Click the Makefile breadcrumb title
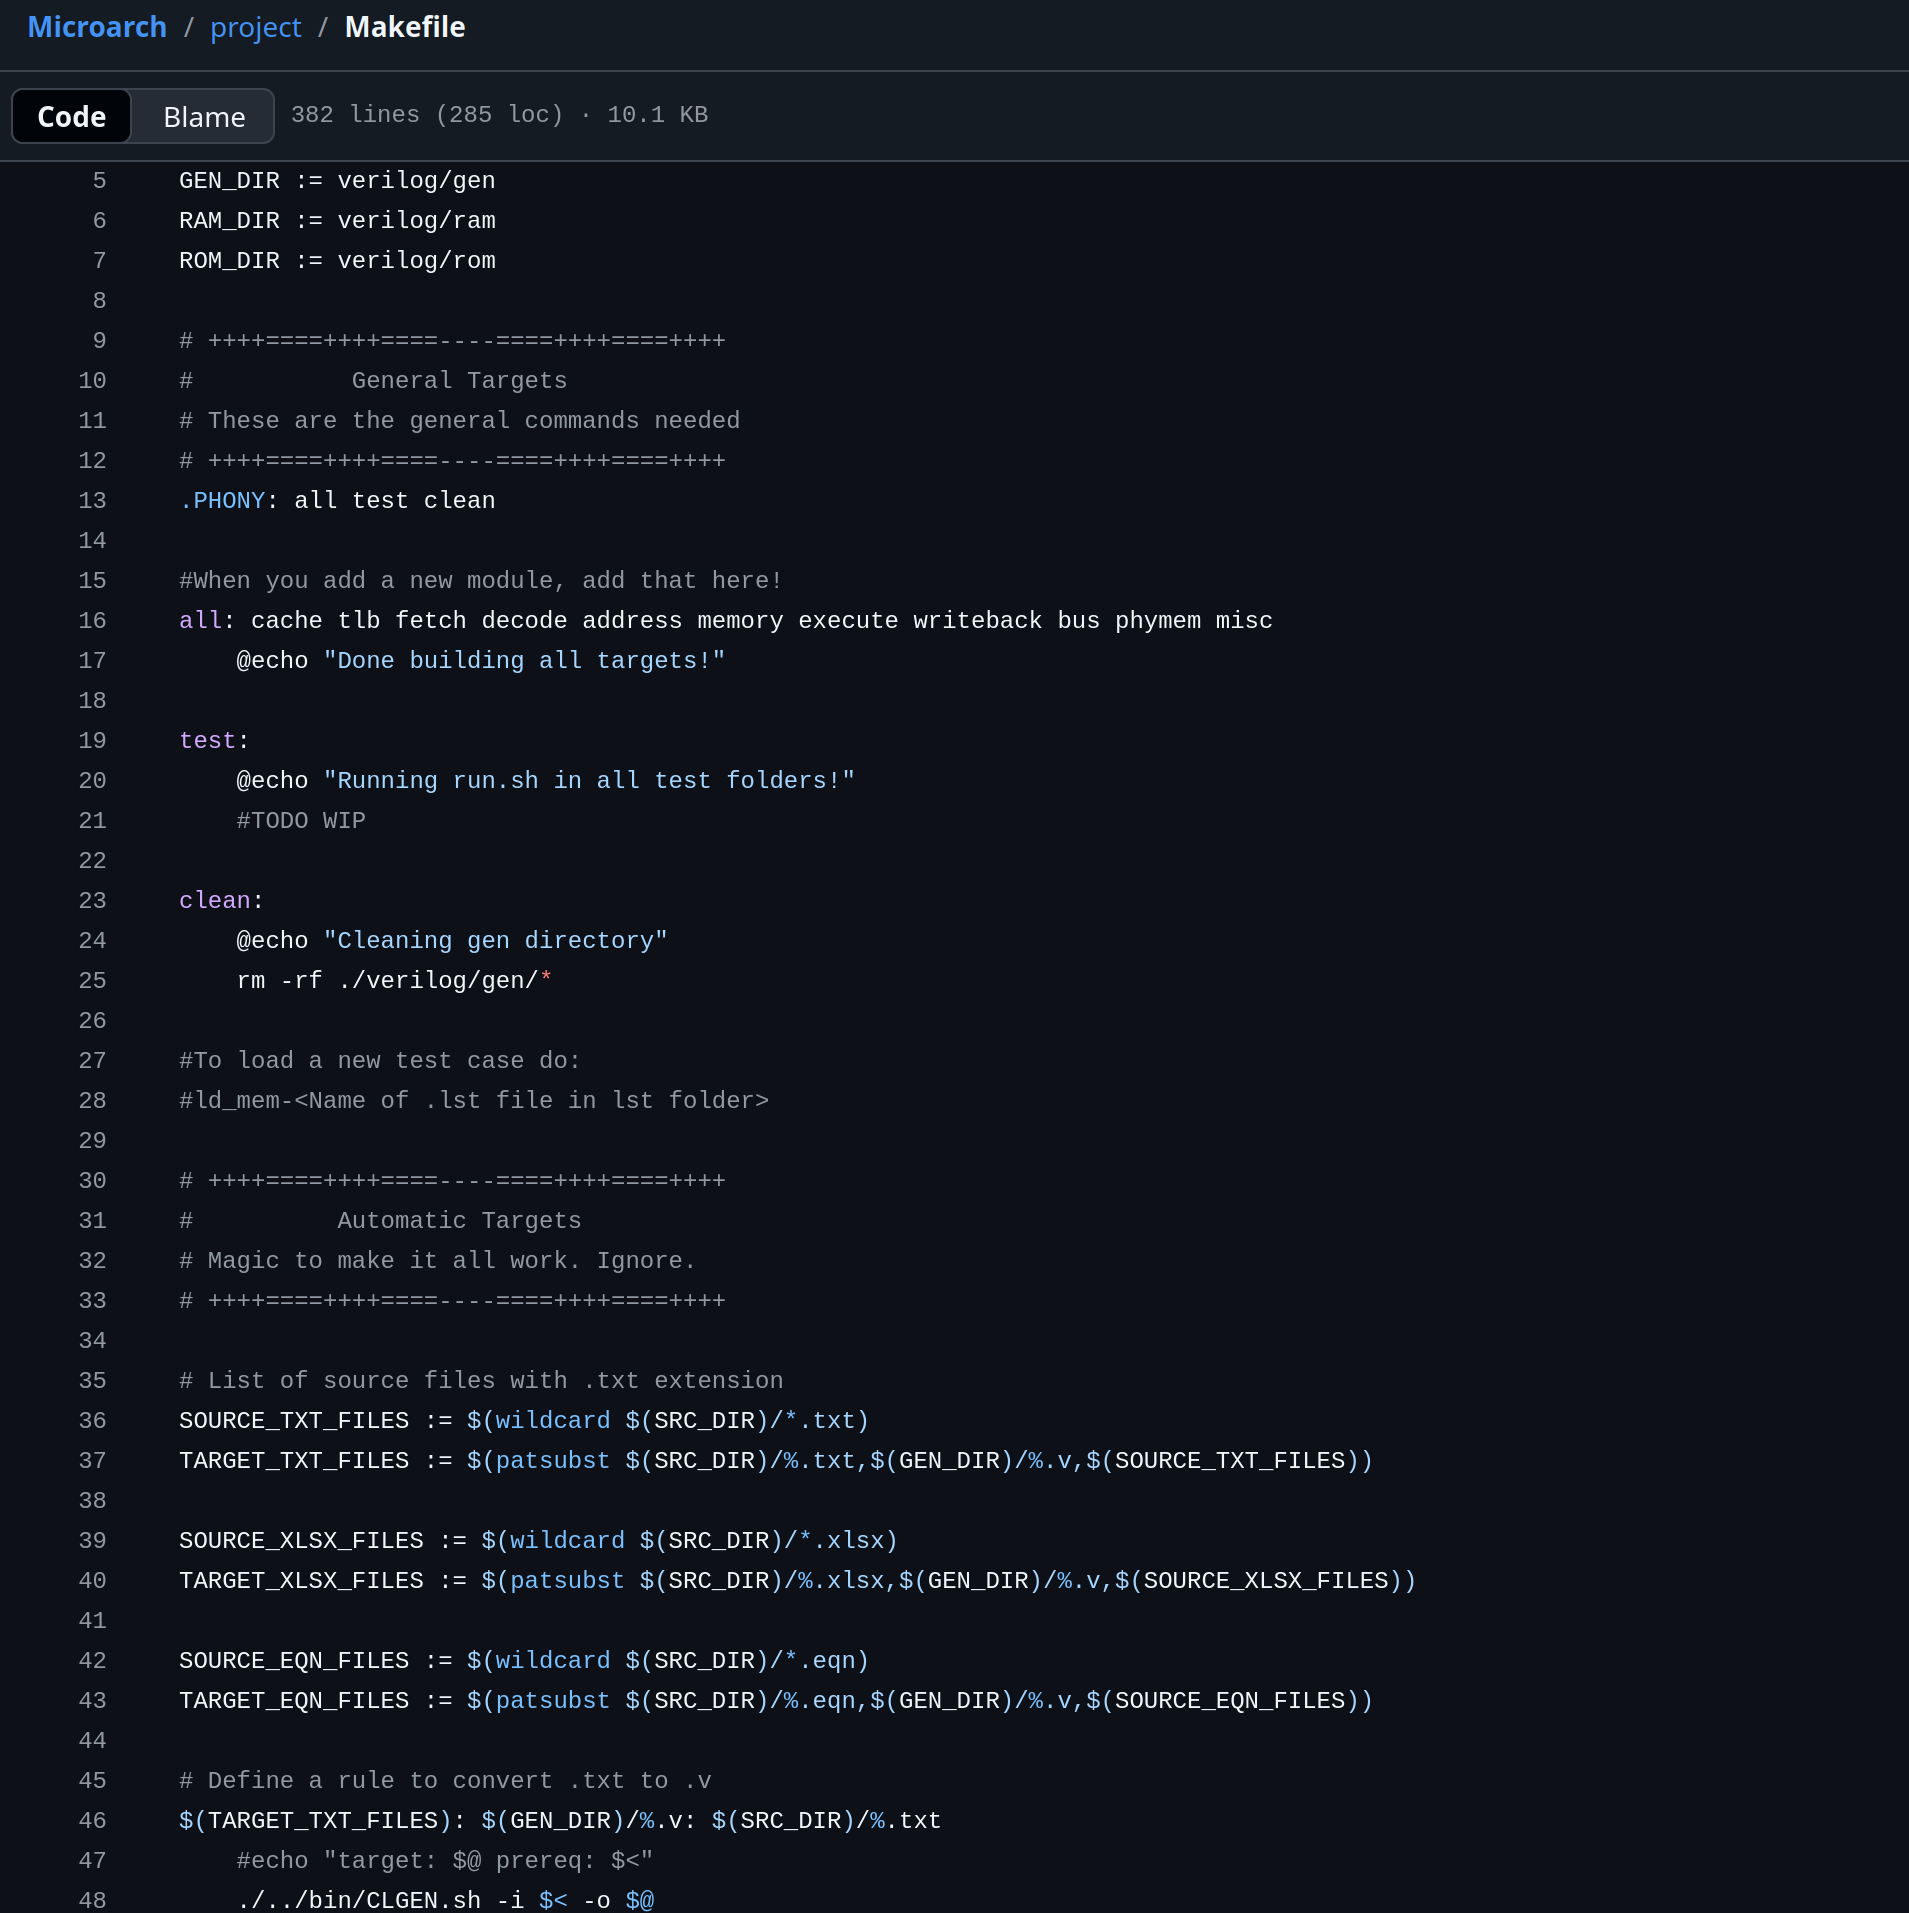This screenshot has height=1913, width=1909. pos(404,27)
